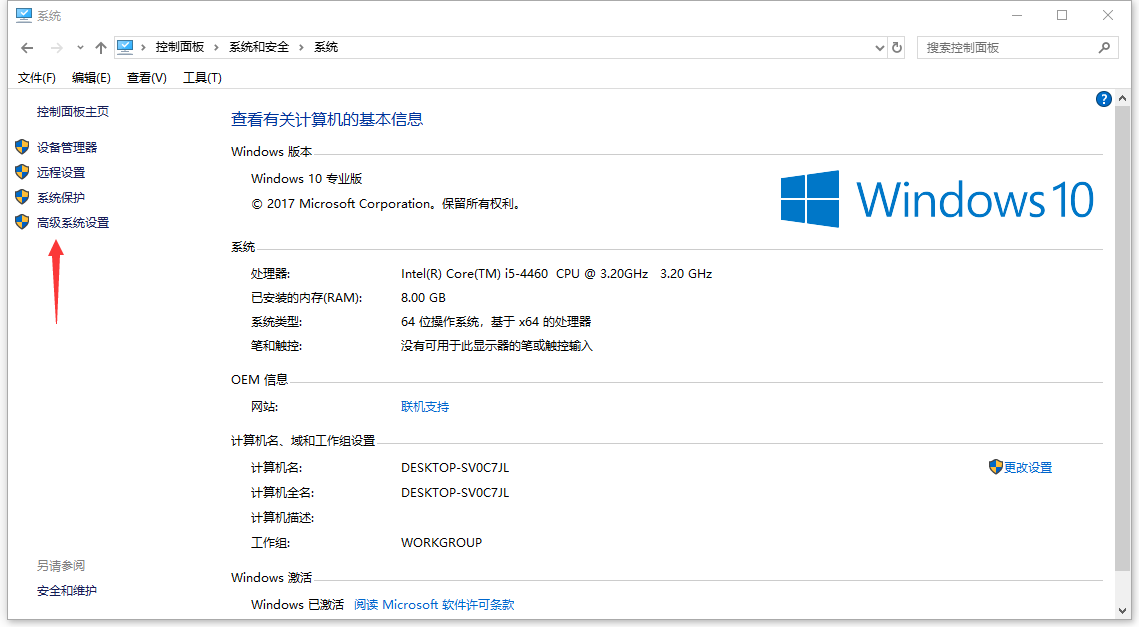This screenshot has height=627, width=1139.
Task: Click the computer icon in address bar
Action: coord(125,47)
